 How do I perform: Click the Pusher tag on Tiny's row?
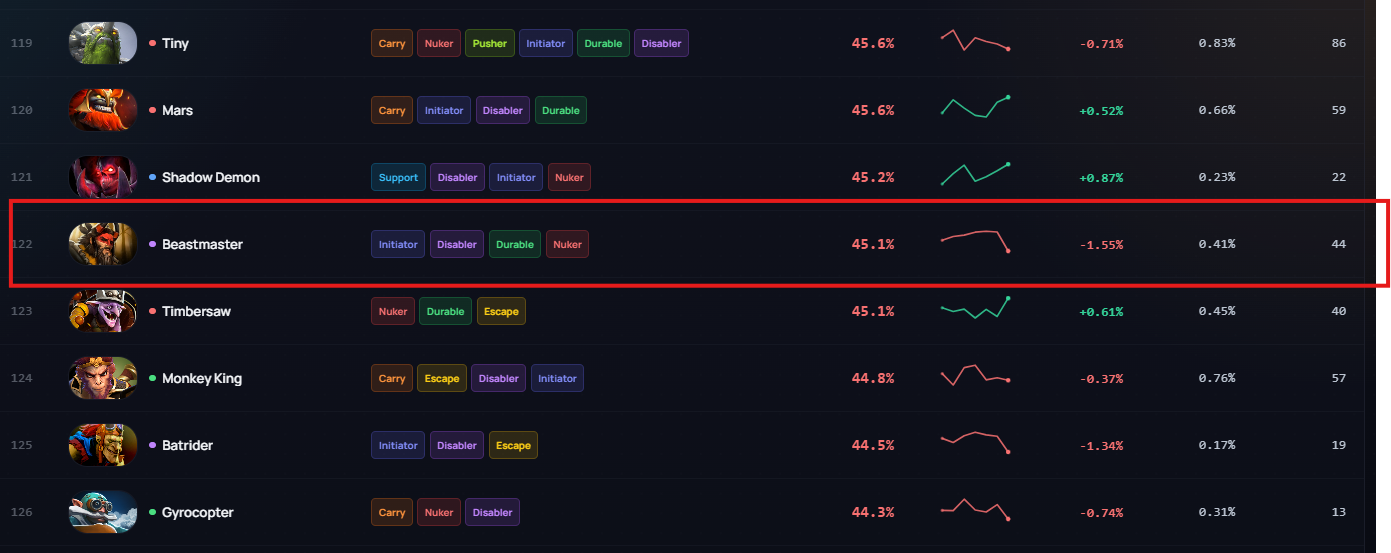pos(490,43)
